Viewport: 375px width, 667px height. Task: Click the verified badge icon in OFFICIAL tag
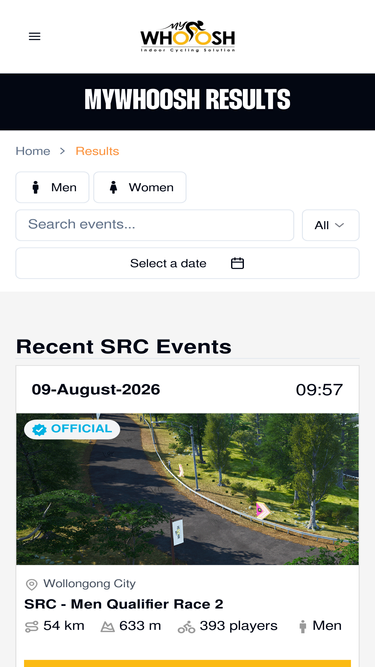tap(40, 430)
